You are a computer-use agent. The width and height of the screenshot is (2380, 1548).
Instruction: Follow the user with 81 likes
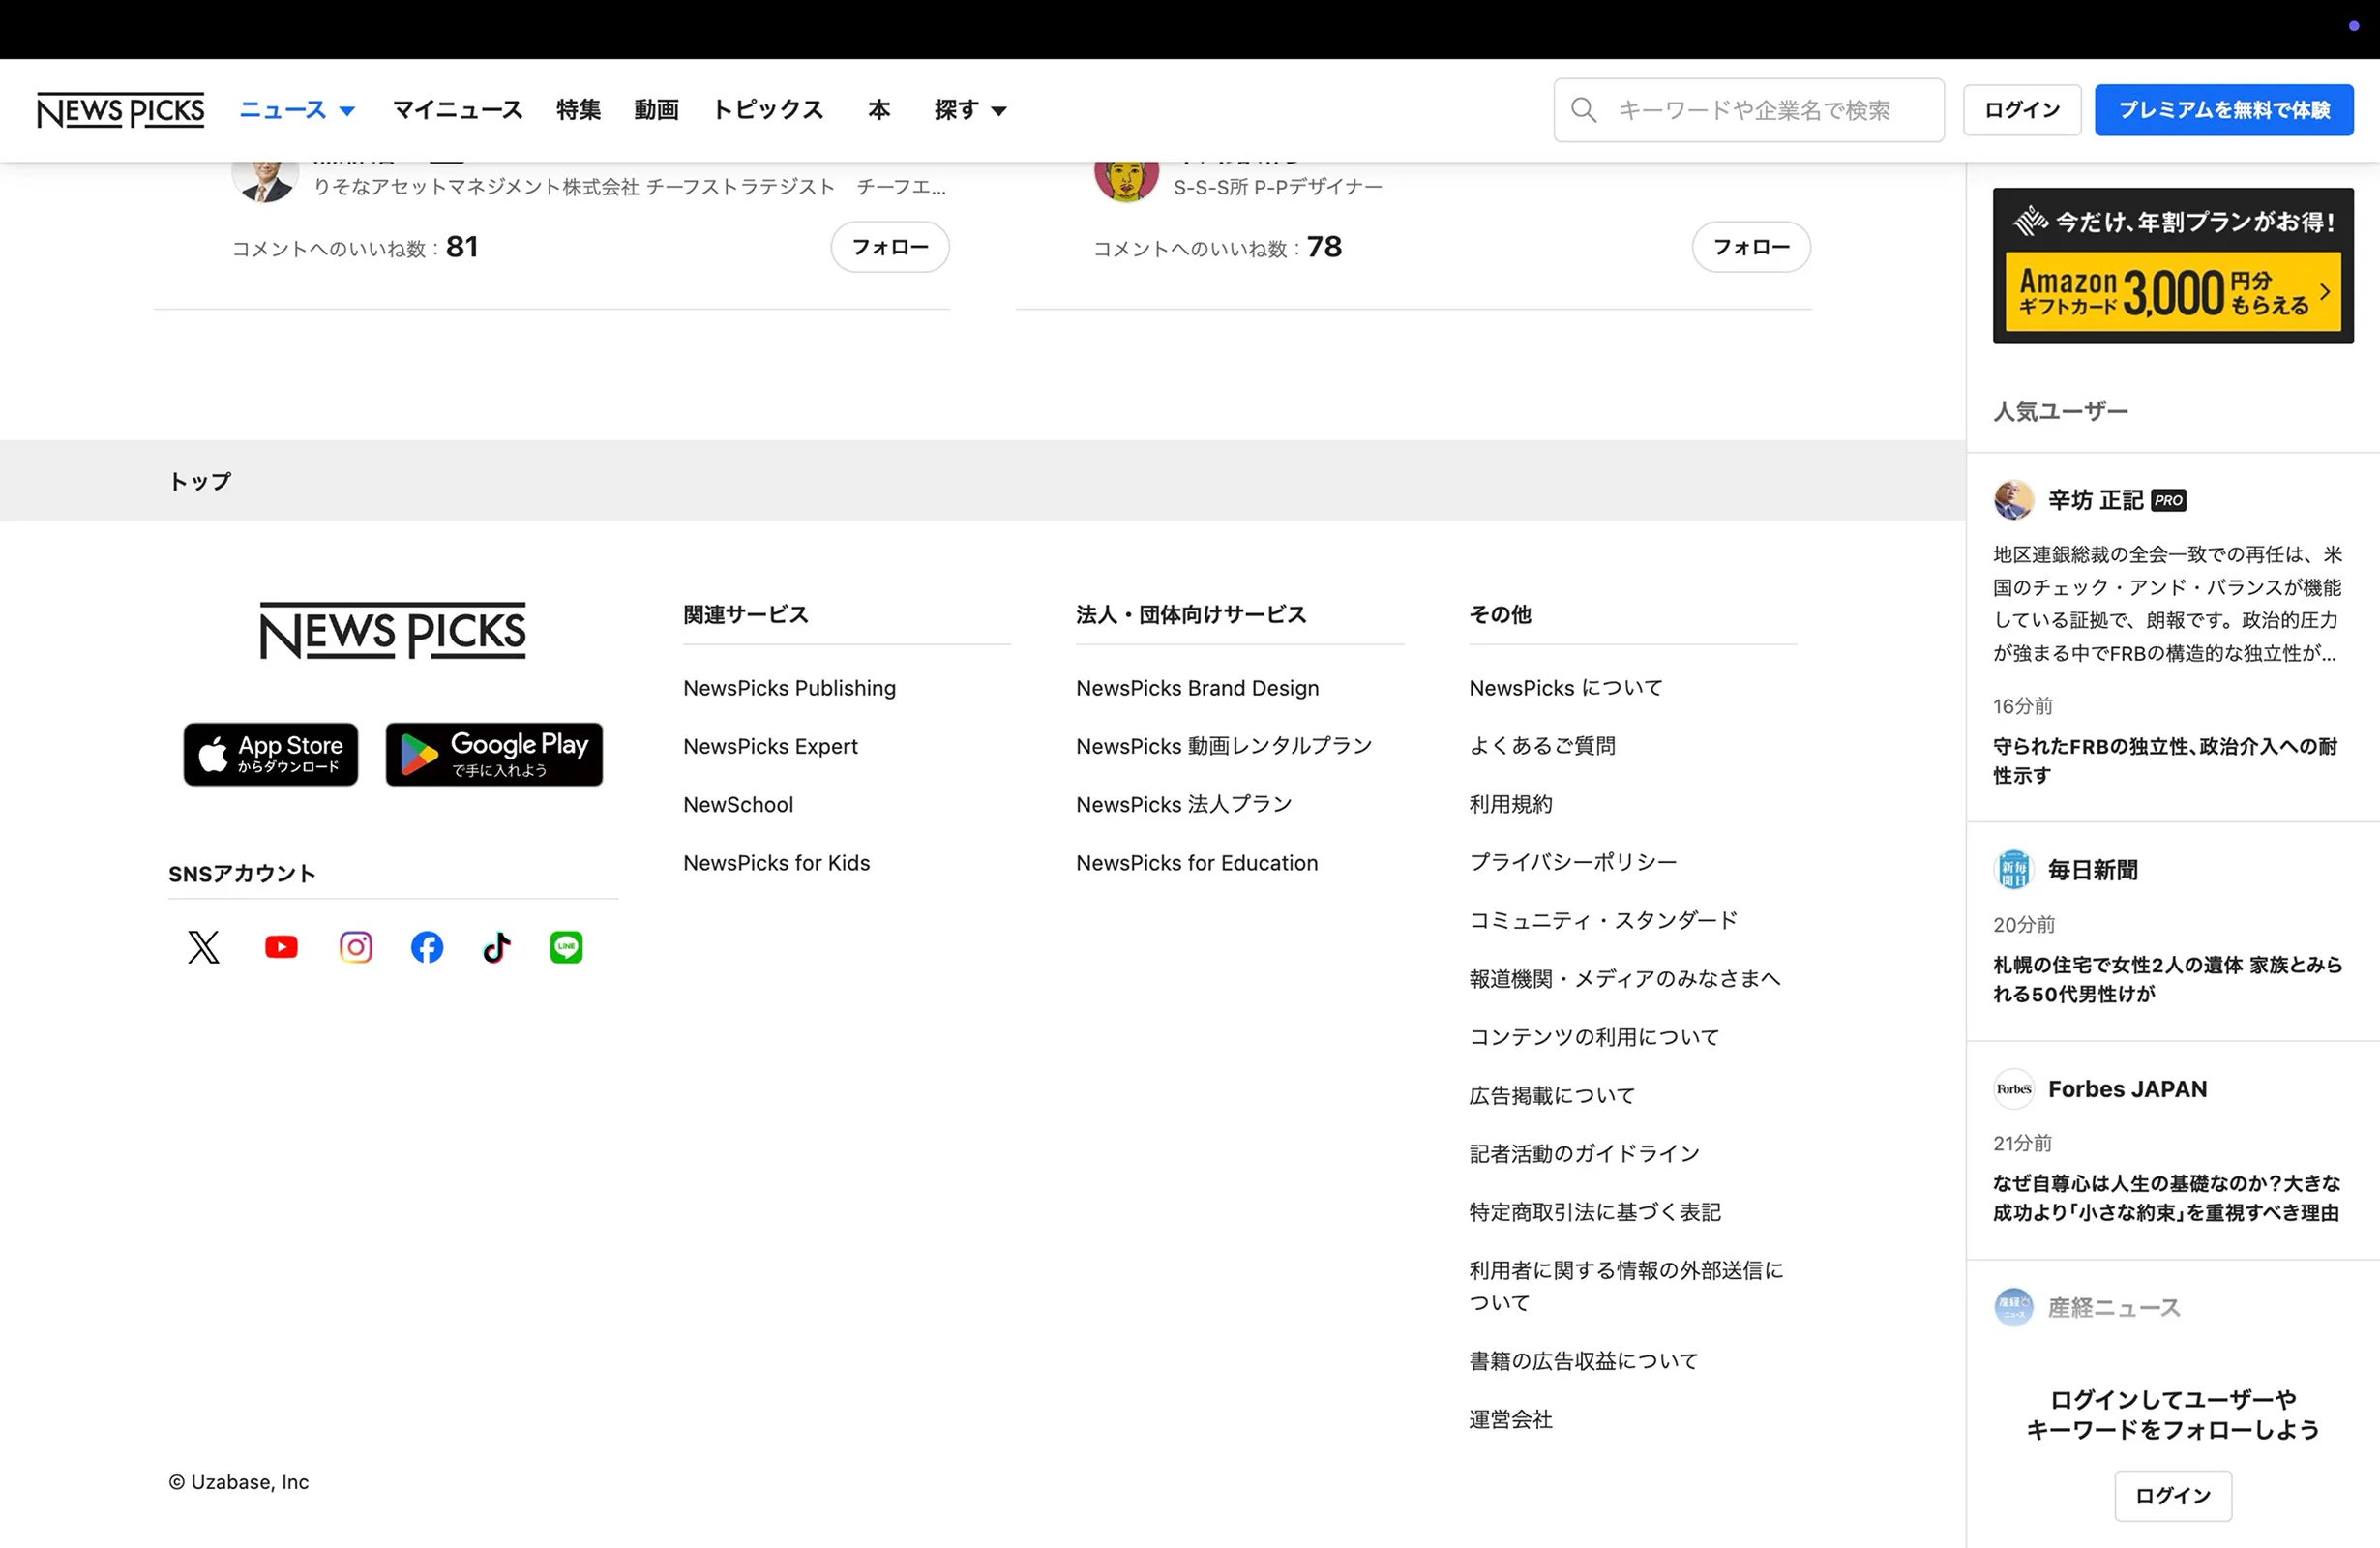(x=890, y=247)
